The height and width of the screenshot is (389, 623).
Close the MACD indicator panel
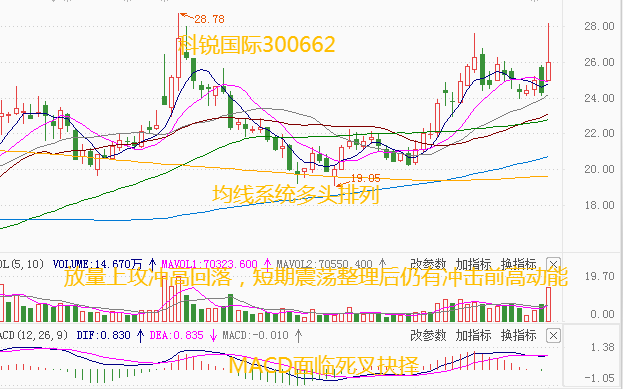(x=553, y=335)
